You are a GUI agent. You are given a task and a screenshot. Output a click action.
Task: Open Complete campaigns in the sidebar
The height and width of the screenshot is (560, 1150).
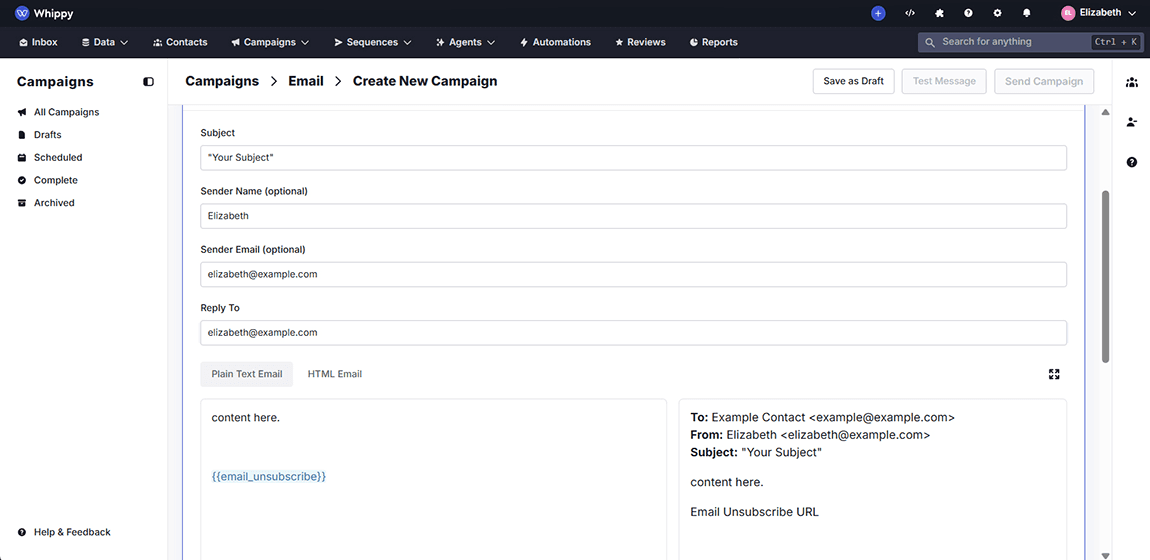pyautogui.click(x=48, y=180)
